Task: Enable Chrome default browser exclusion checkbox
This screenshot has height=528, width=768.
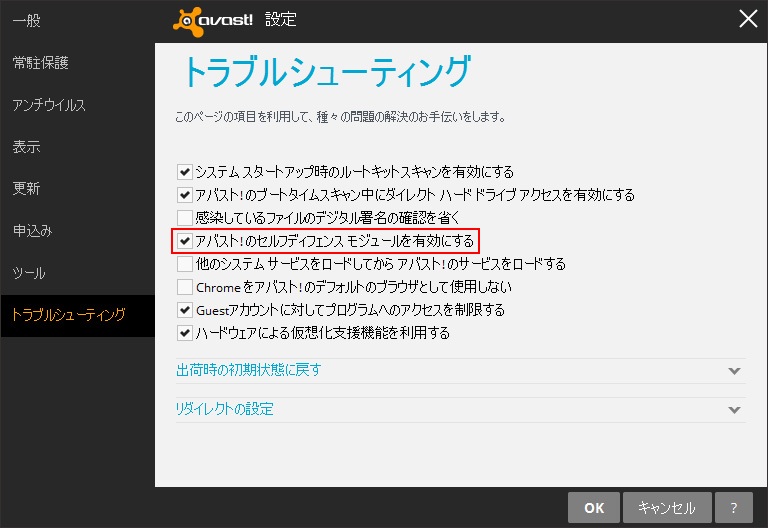Action: [x=184, y=287]
